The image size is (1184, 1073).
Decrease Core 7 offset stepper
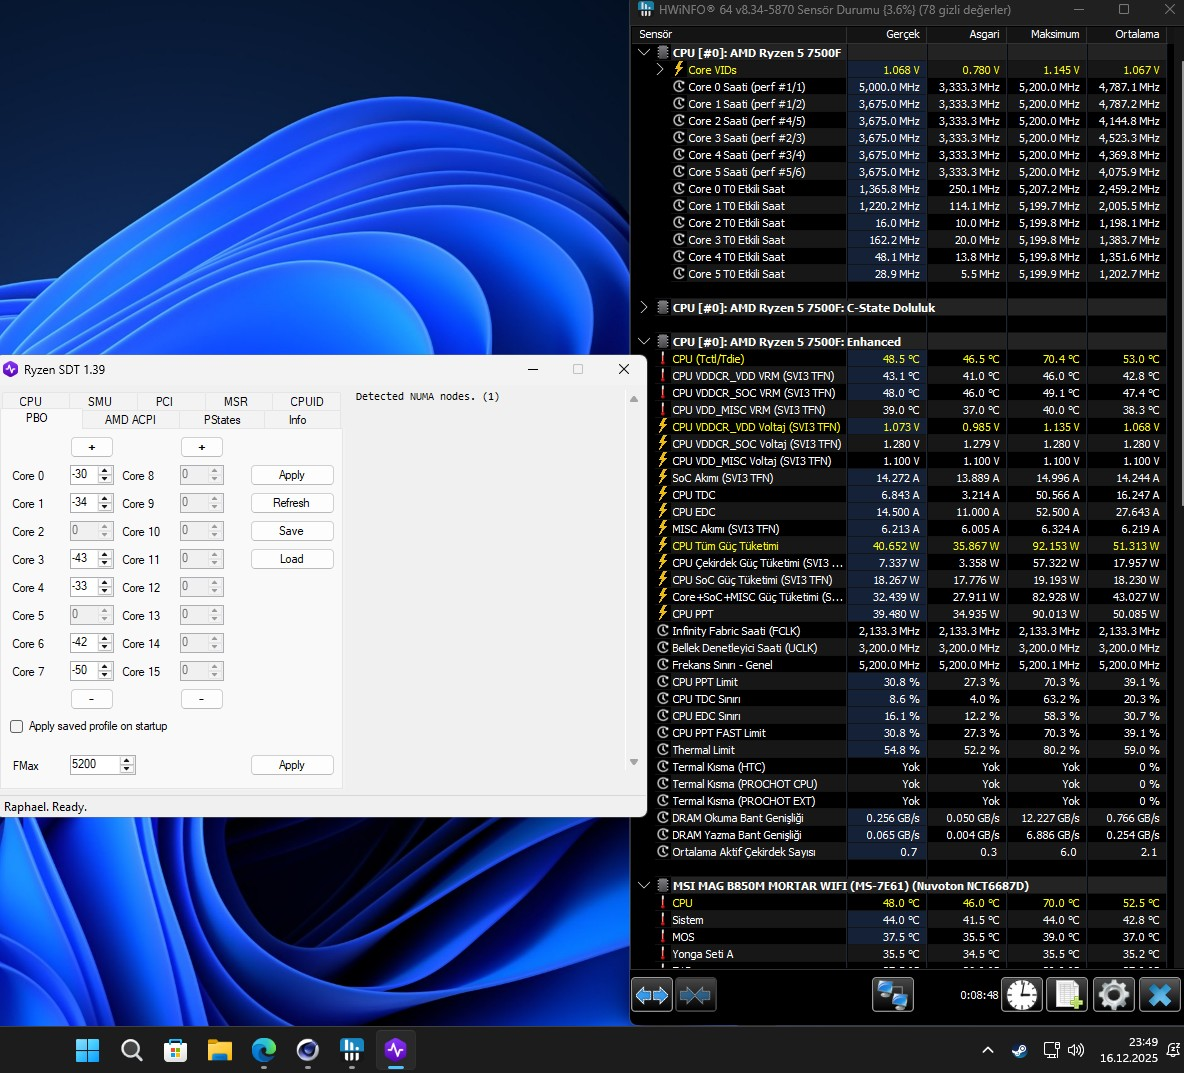(x=105, y=674)
